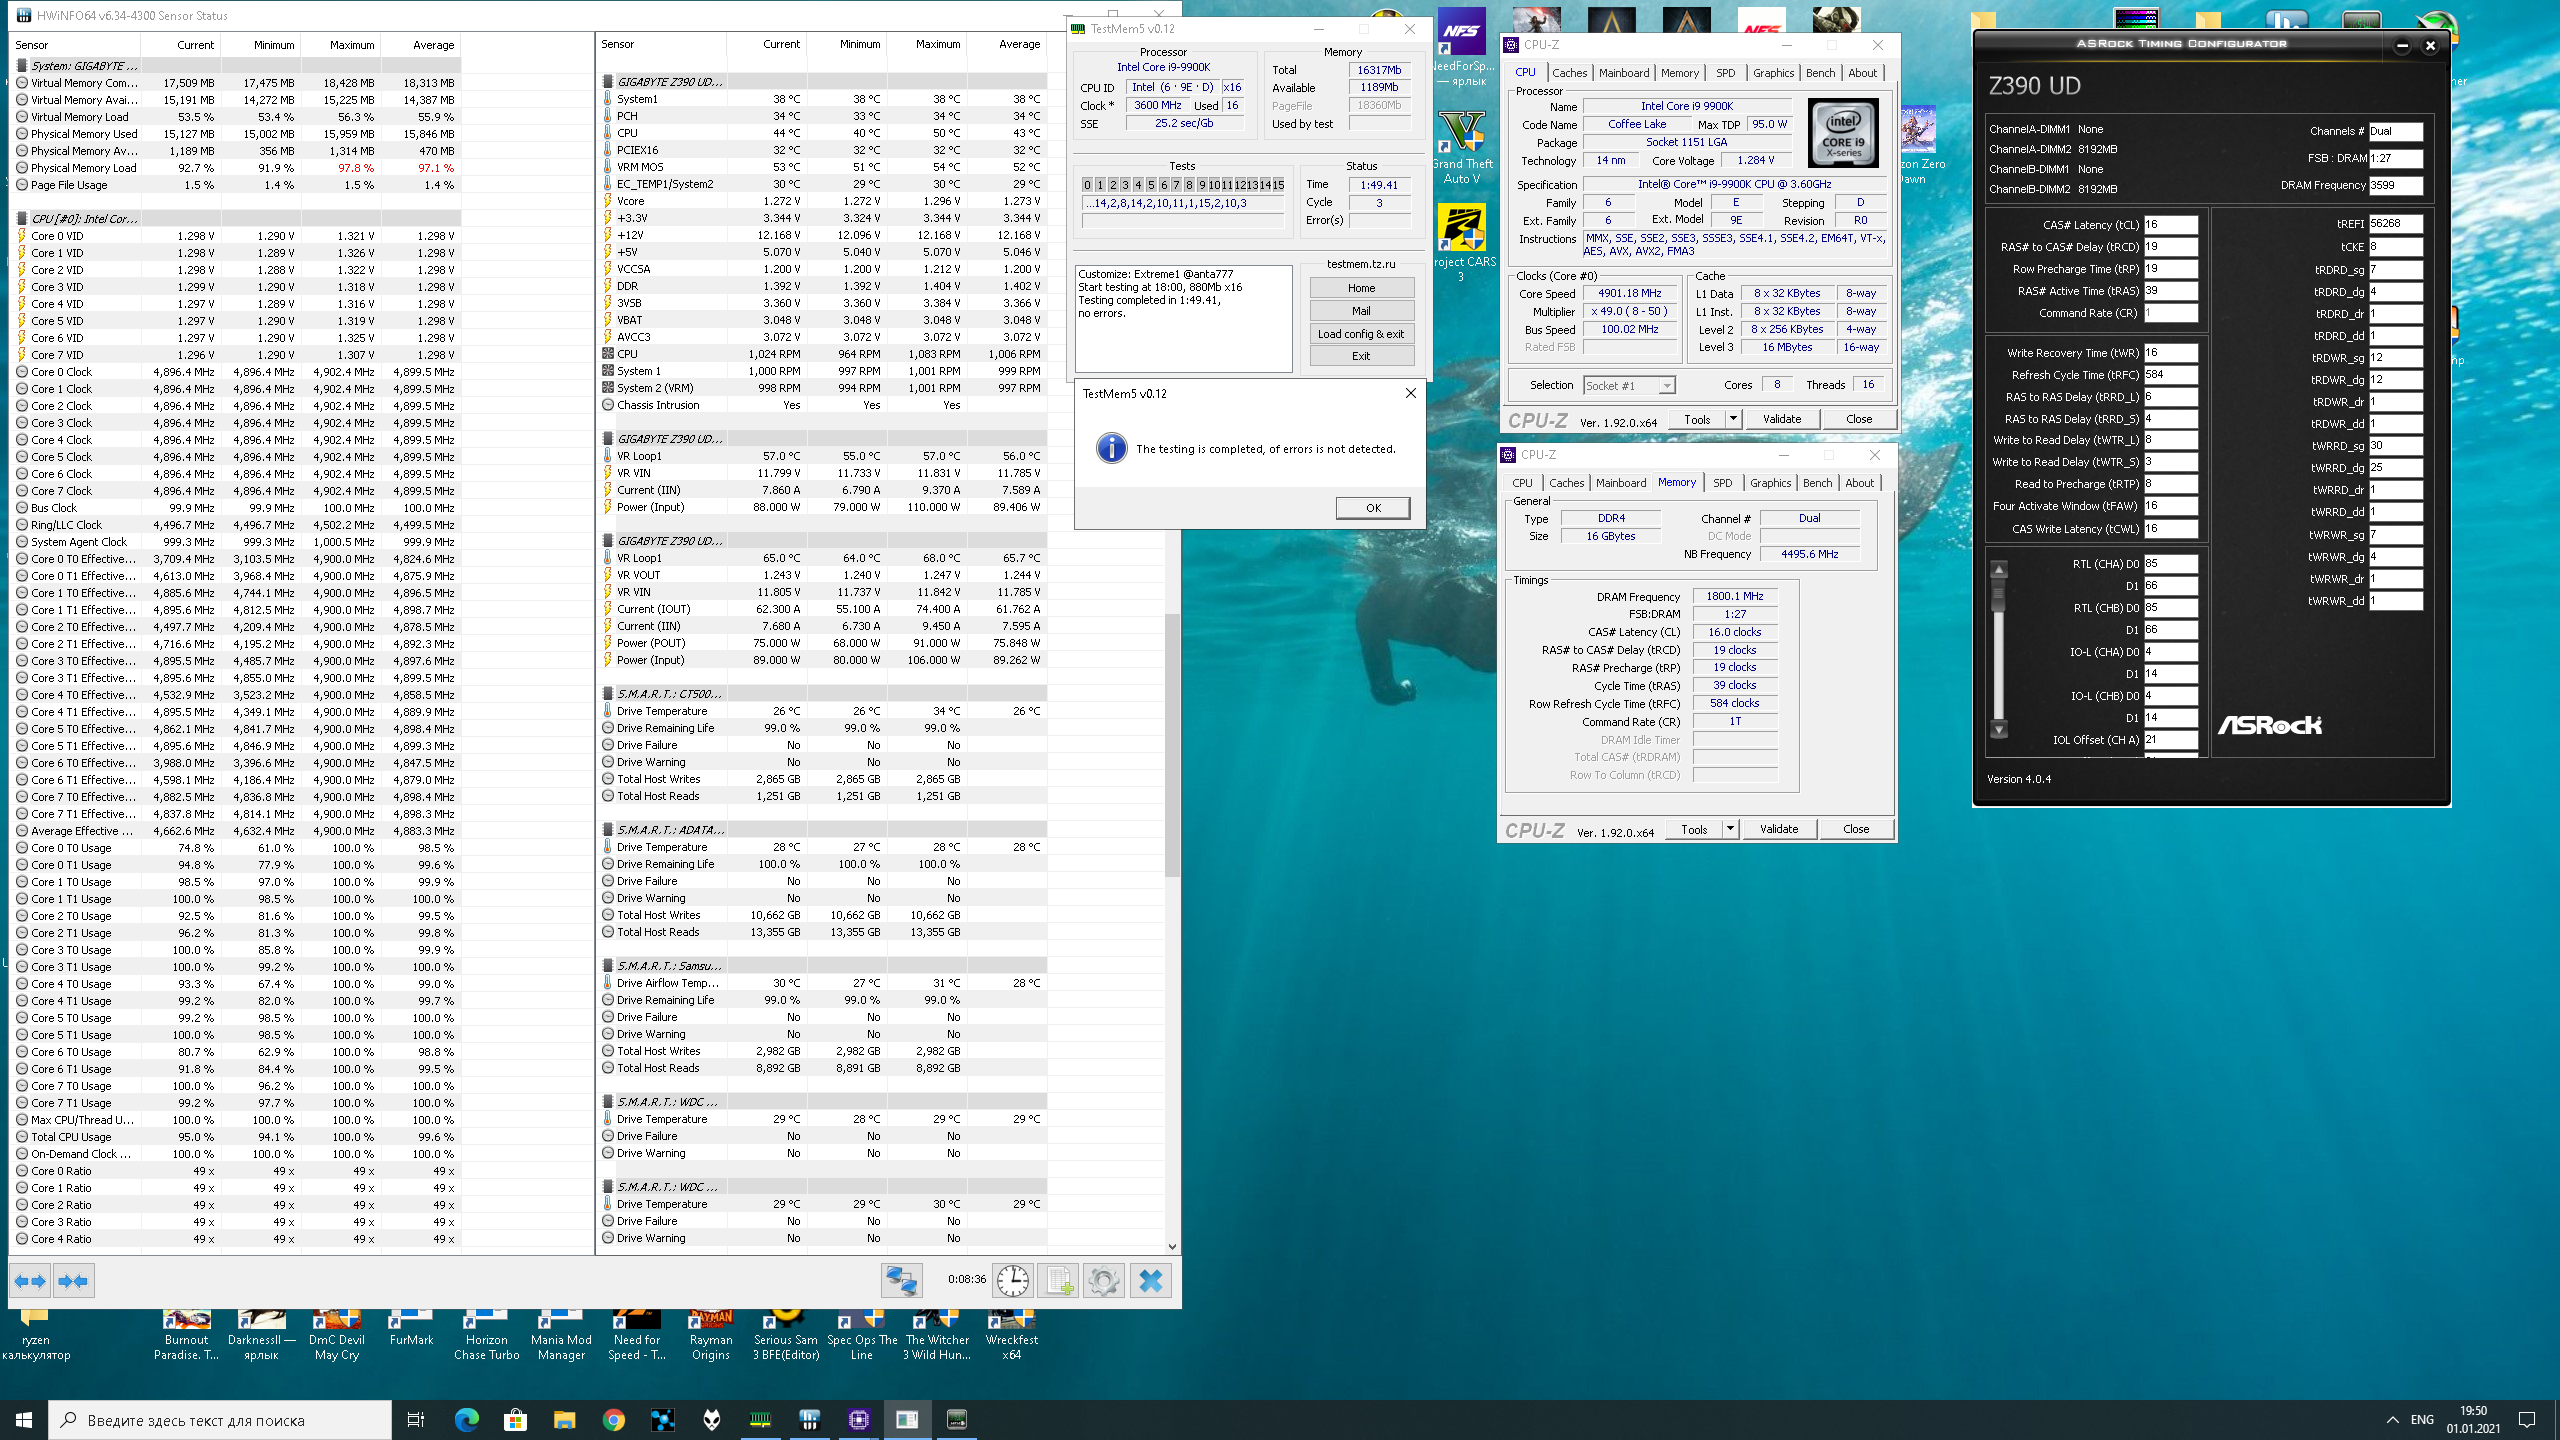Switch to Mainboard tab in upper CPU-Z

(1623, 73)
